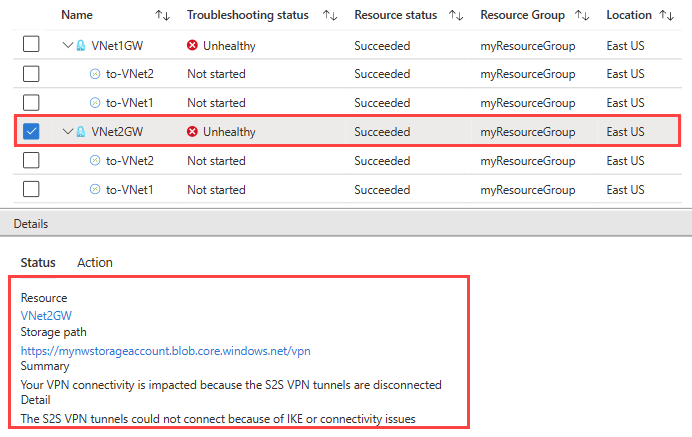Click the Details panel header bar
The image size is (692, 437).
(346, 224)
